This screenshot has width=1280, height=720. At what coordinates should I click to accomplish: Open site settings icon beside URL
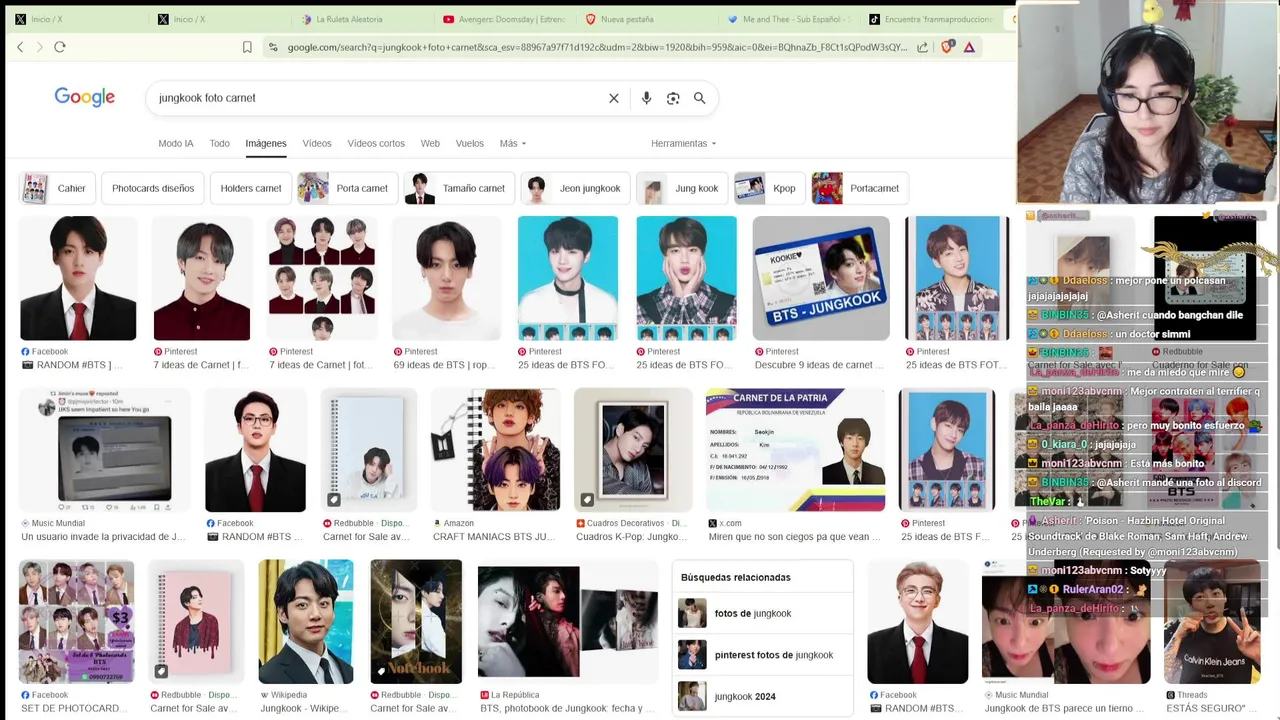[x=273, y=47]
